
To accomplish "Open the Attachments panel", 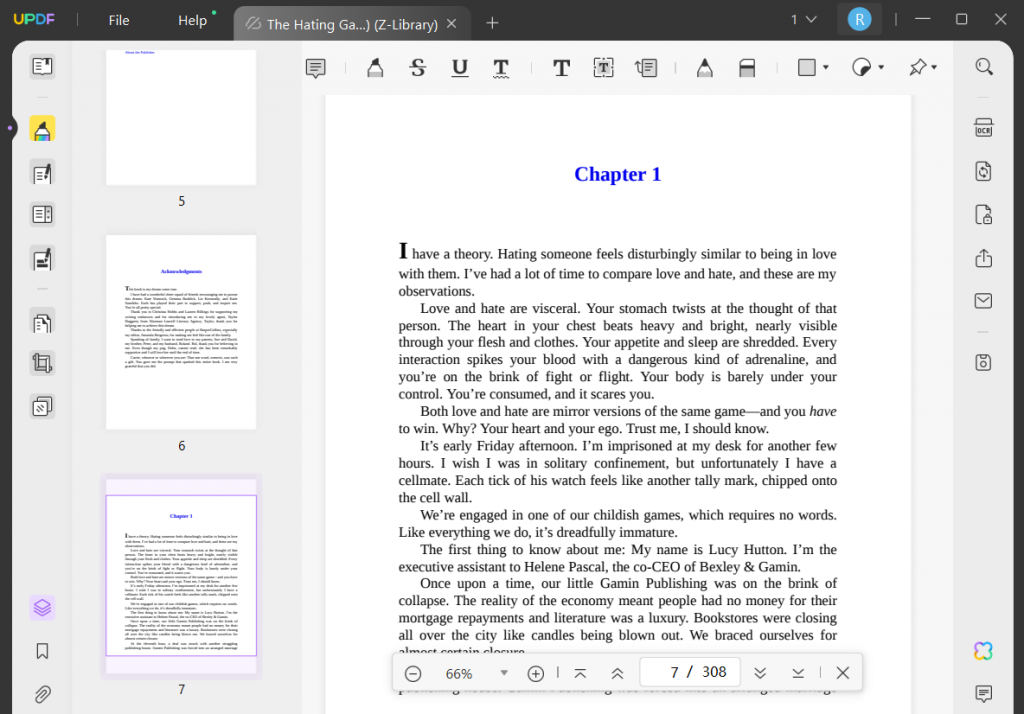I will coord(42,694).
